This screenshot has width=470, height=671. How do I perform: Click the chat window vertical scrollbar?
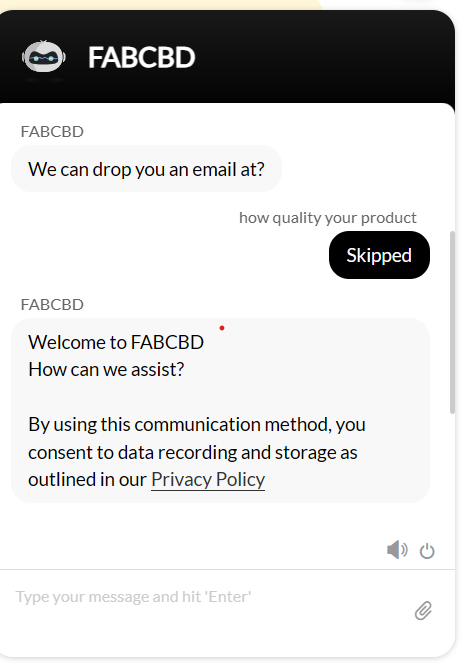pos(452,322)
